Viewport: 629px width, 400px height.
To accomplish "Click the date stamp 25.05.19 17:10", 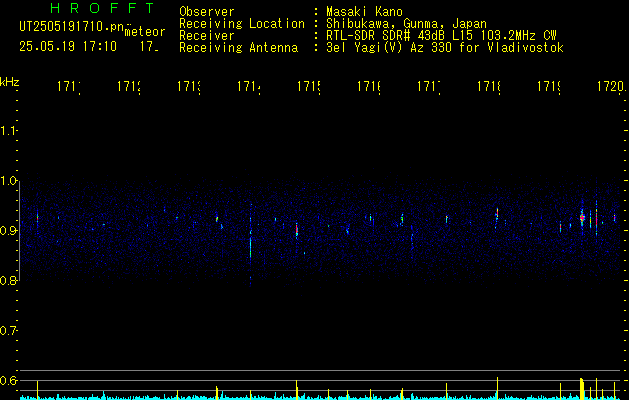I will (68, 46).
